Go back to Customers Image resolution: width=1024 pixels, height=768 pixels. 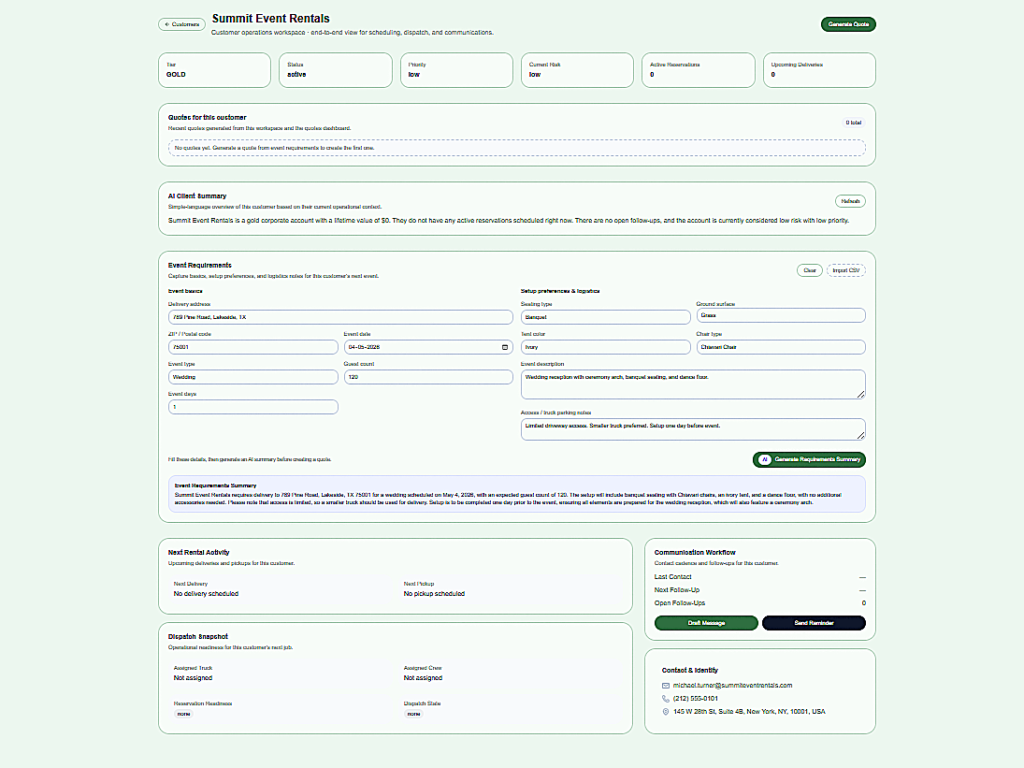(182, 24)
